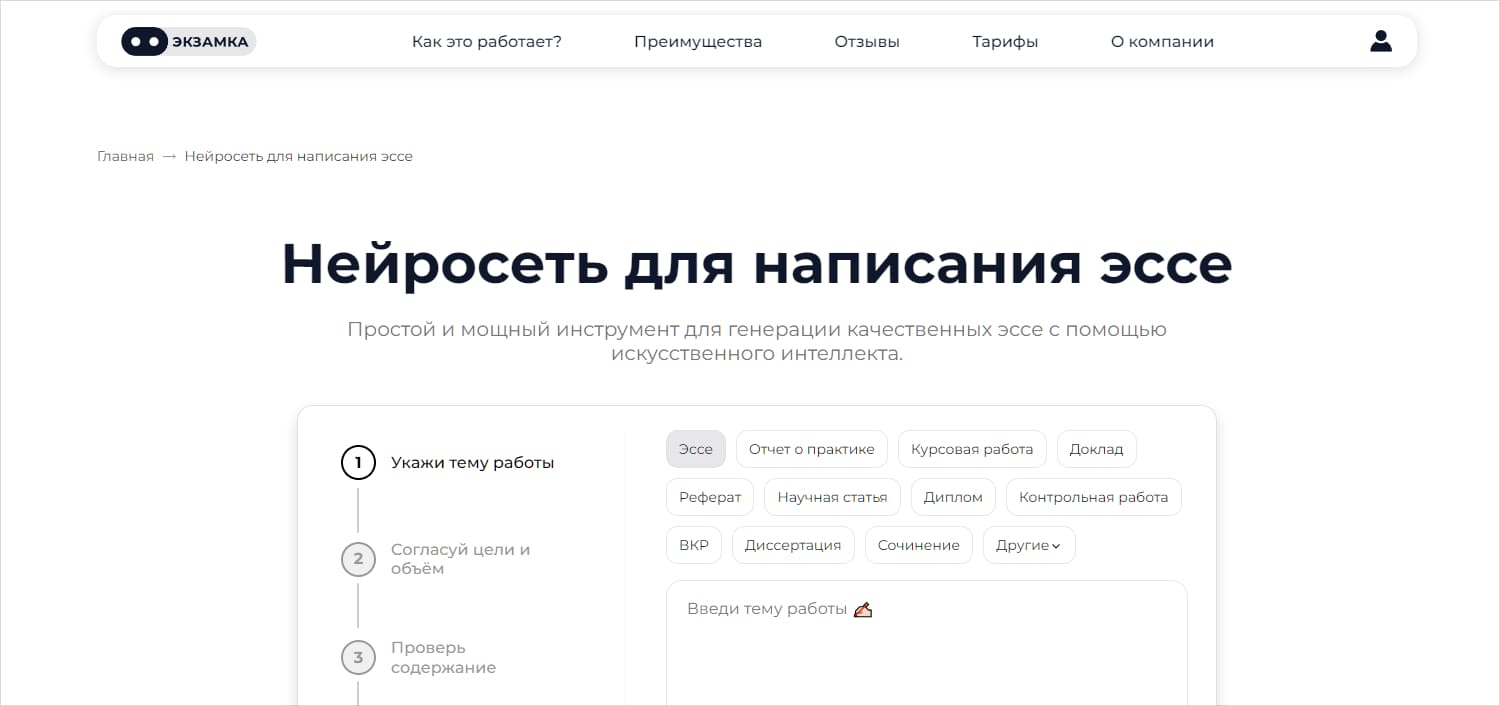Go to "О компании" page
Viewport: 1500px width, 706px height.
click(1161, 41)
